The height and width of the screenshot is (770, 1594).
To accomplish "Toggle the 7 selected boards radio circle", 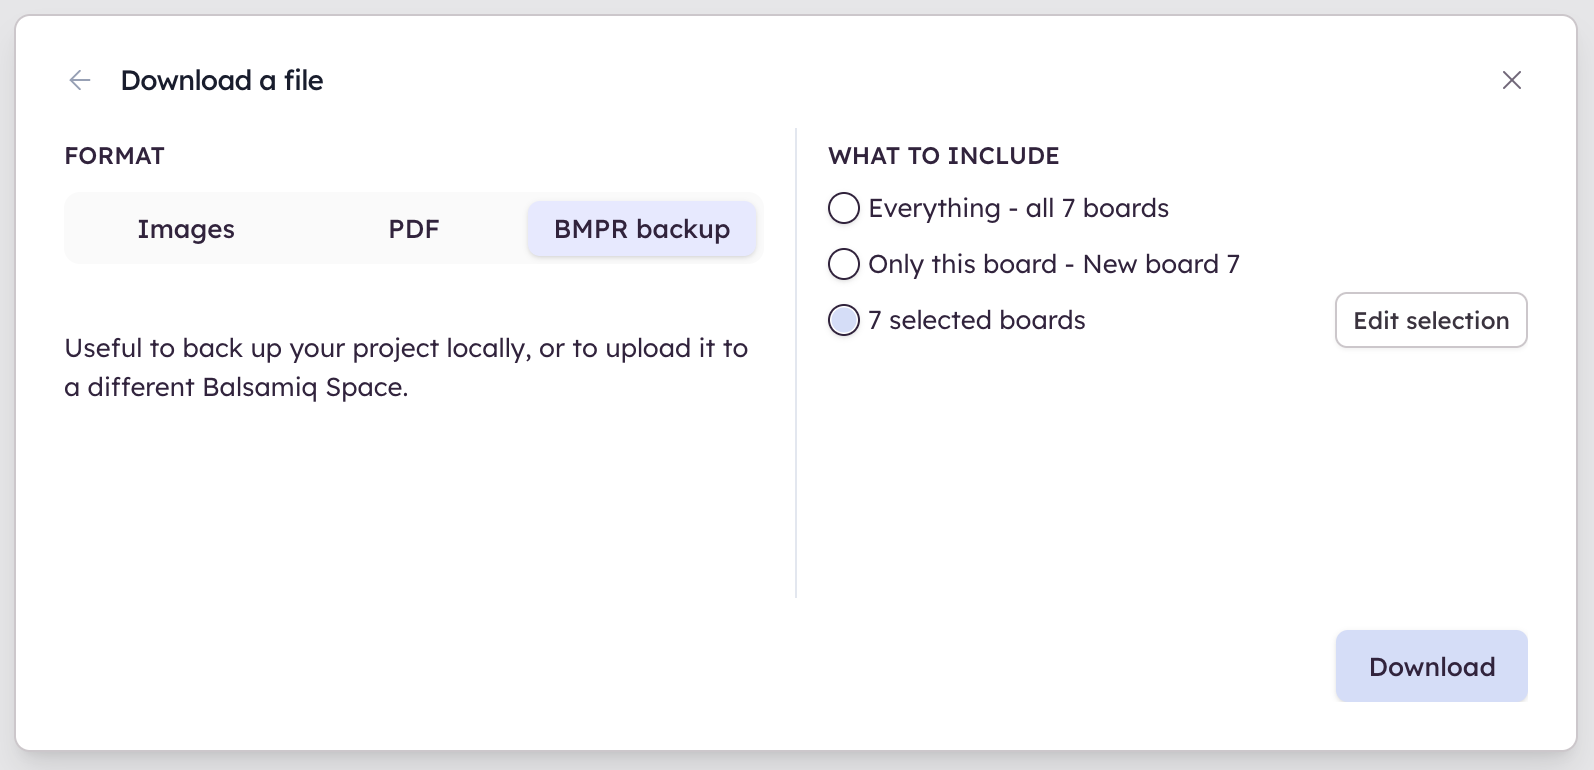I will [x=844, y=320].
